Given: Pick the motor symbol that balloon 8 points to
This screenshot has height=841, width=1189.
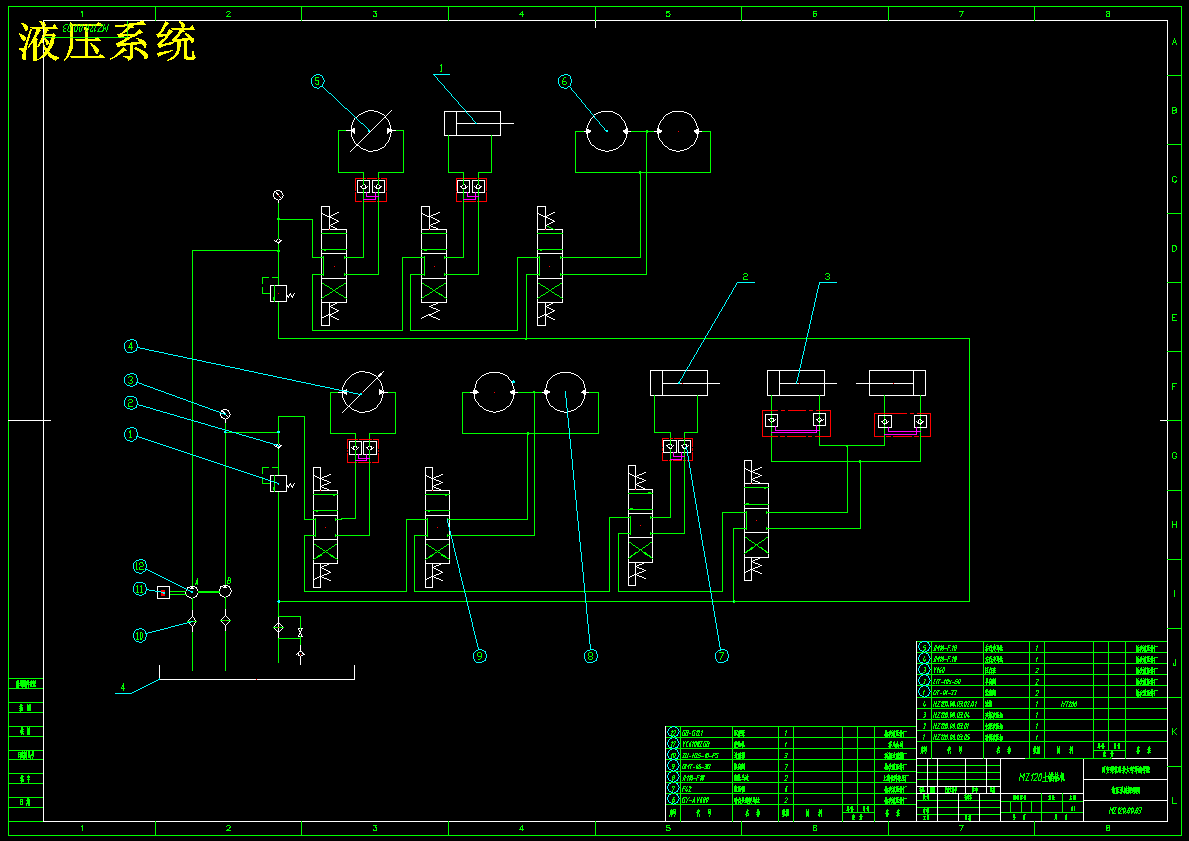Looking at the screenshot, I should click(566, 391).
